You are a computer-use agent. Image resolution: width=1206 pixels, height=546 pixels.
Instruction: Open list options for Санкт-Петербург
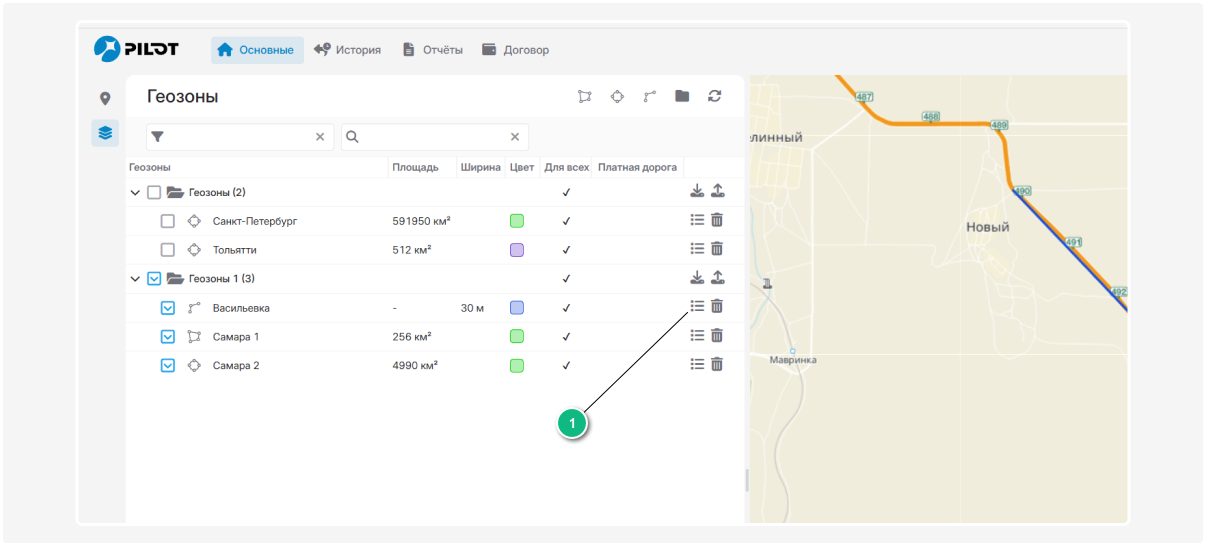[x=698, y=220]
